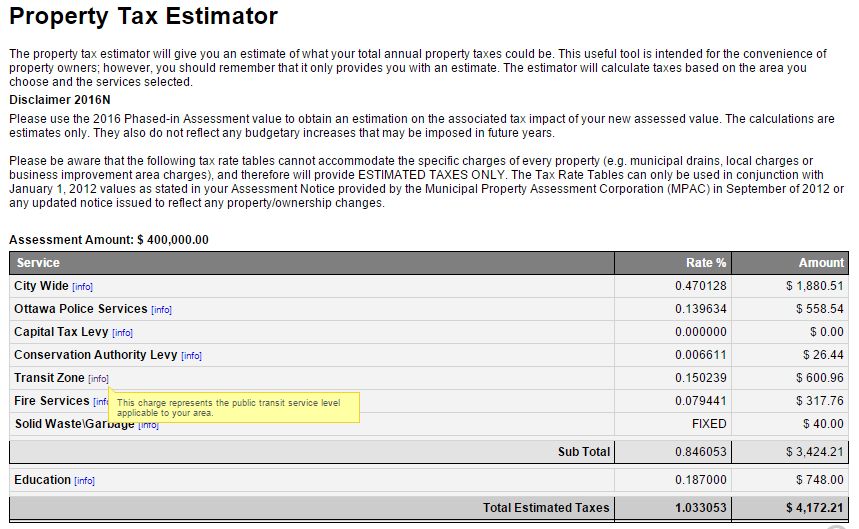
Task: Click the Education info link
Action: tap(84, 481)
